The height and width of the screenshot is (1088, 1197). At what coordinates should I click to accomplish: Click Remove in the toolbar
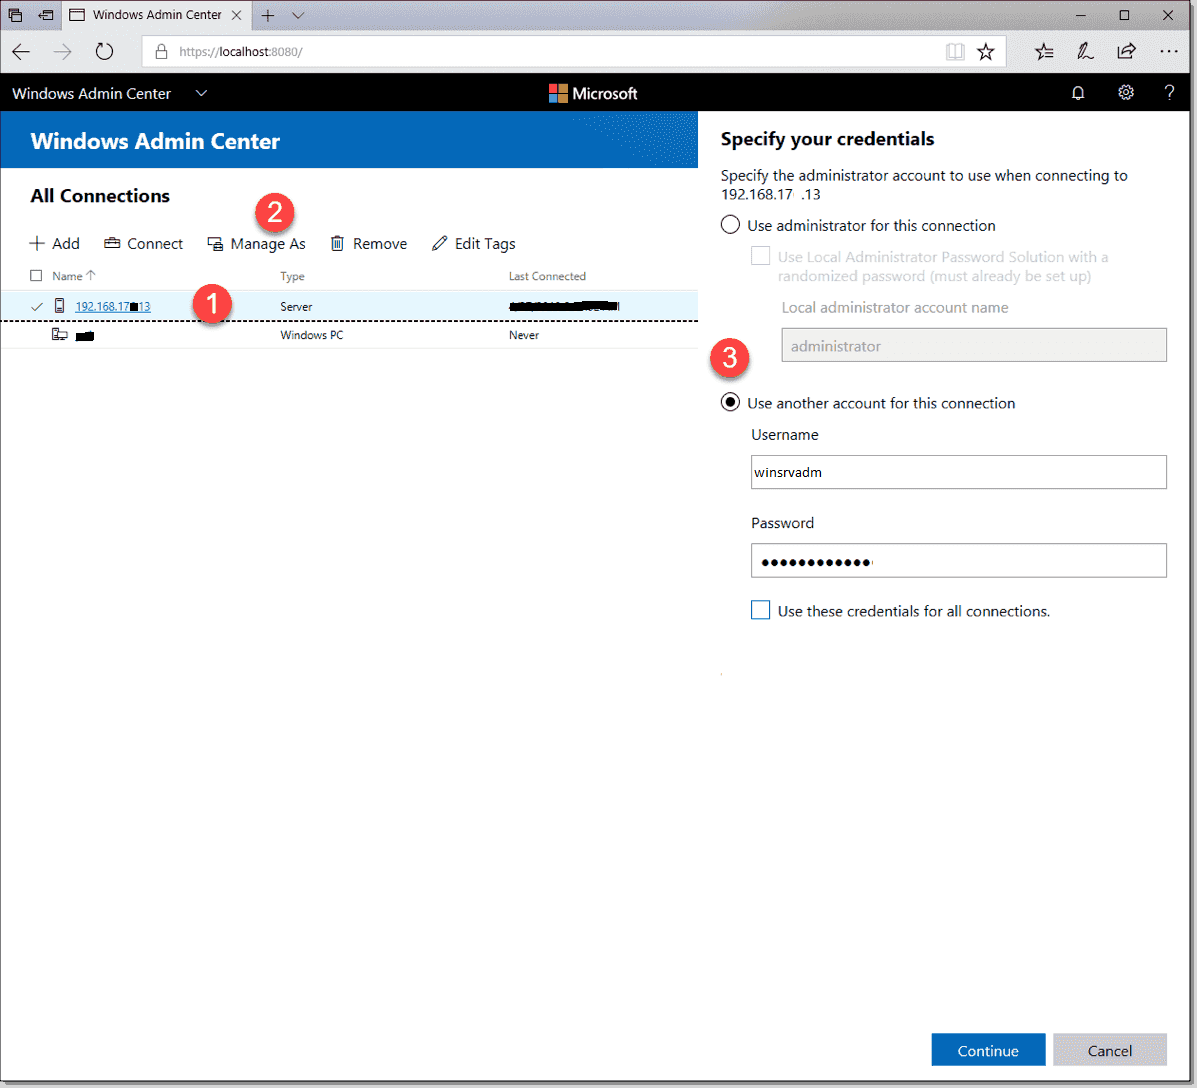pos(369,244)
